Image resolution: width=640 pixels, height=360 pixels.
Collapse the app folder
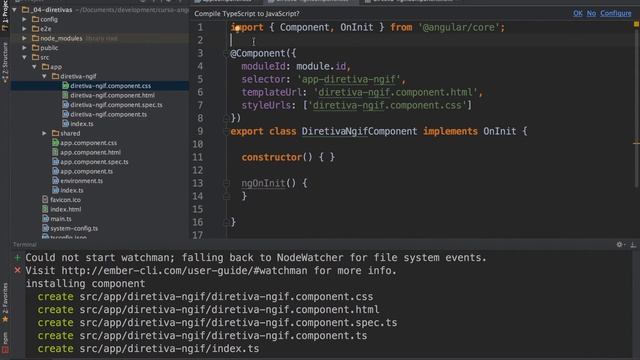pyautogui.click(x=34, y=67)
